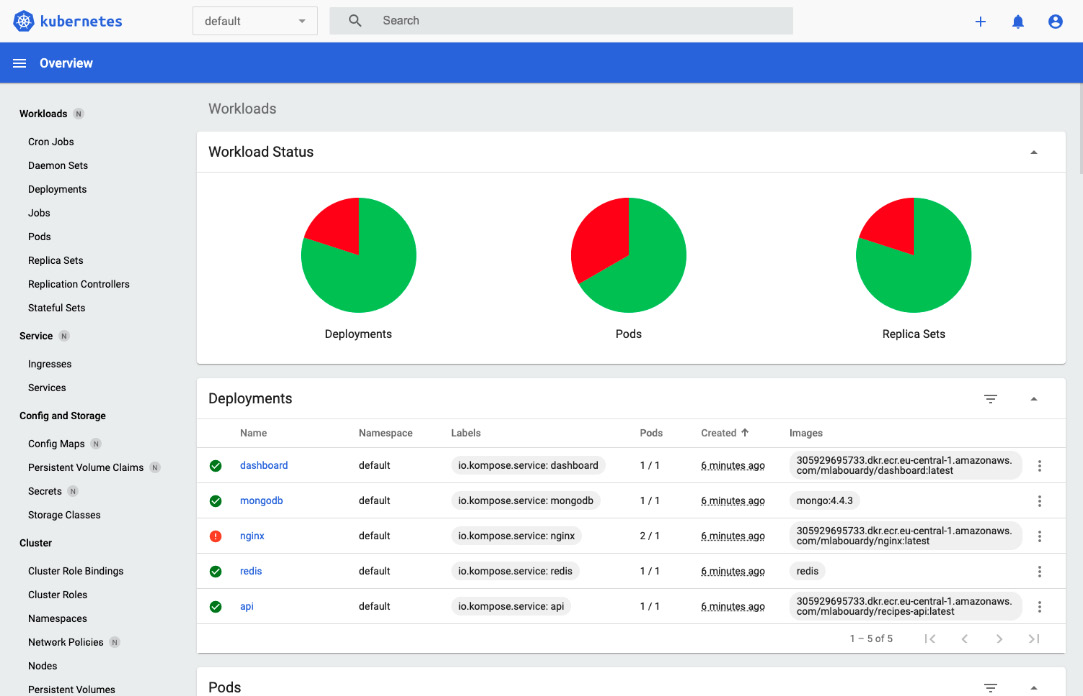
Task: Open Cron Jobs in sidebar
Action: (x=51, y=142)
